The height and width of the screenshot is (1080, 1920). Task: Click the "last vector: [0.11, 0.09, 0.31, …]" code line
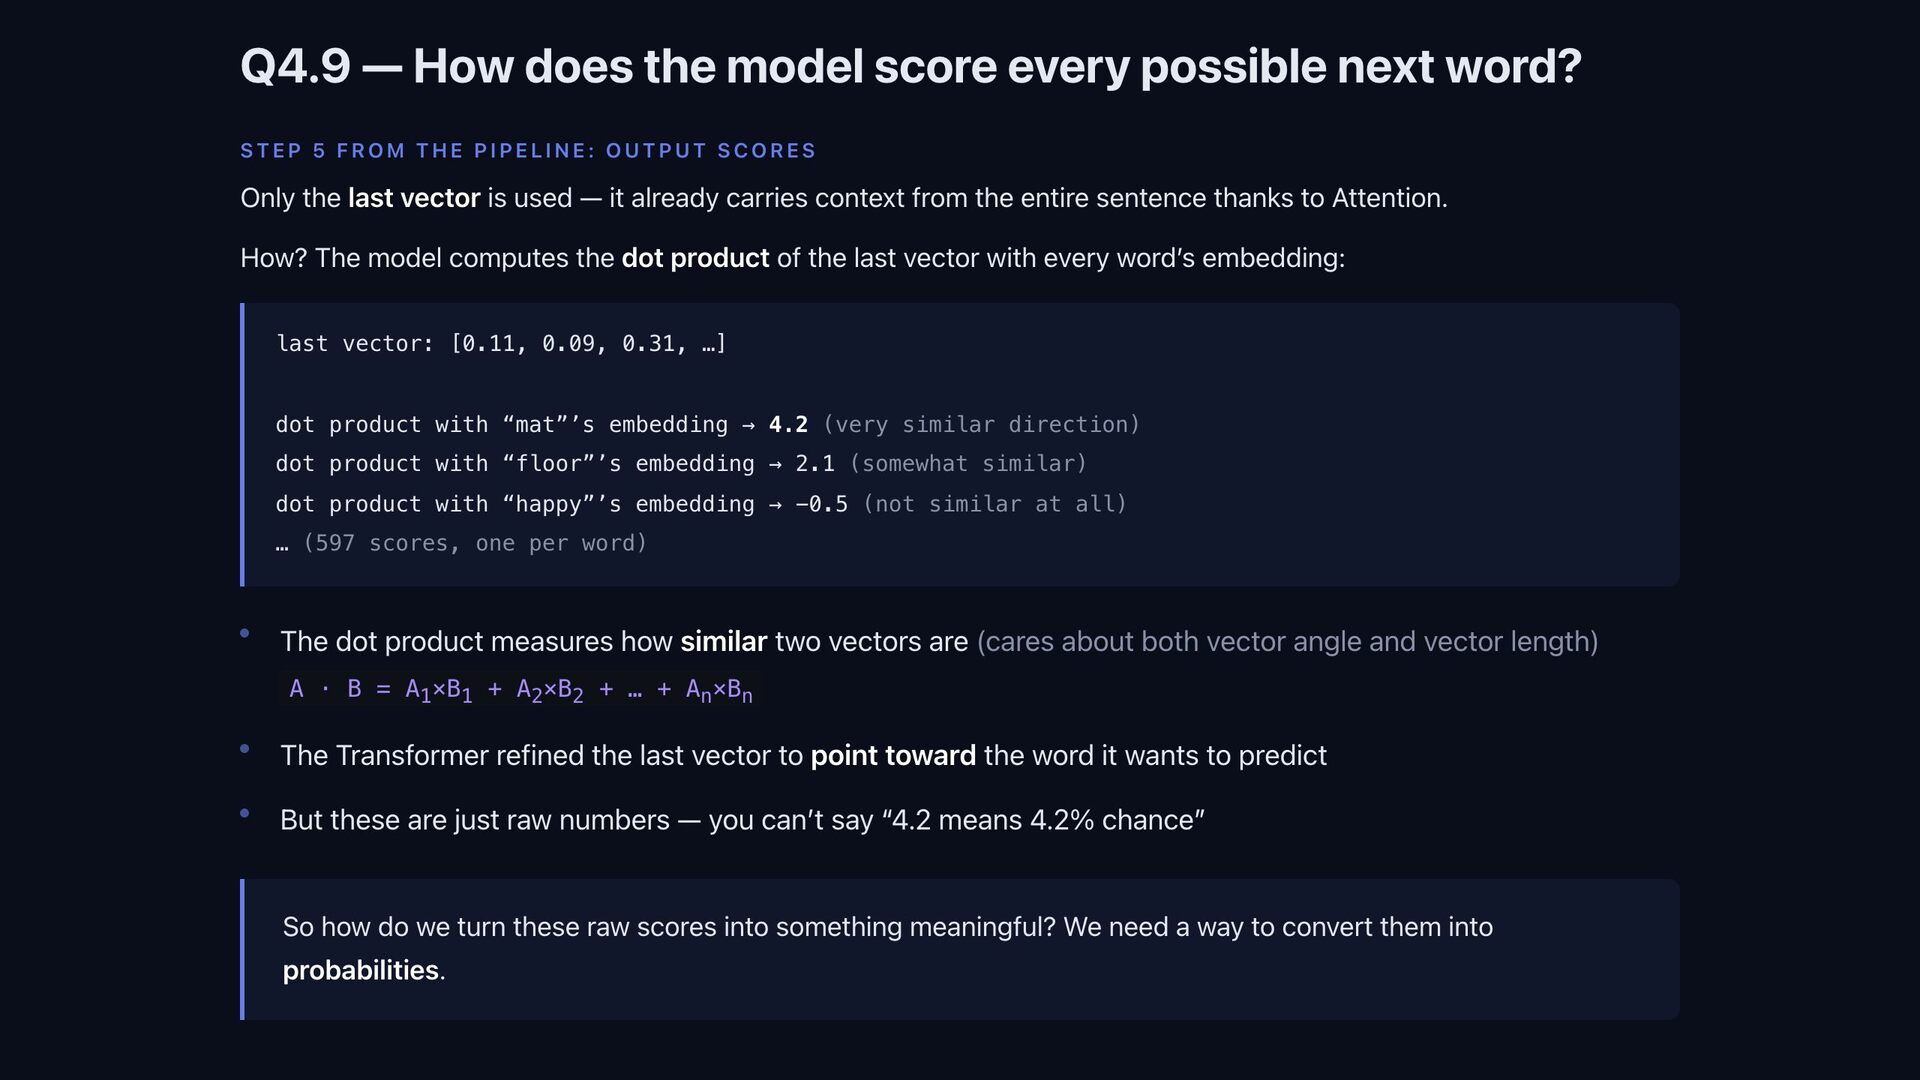tap(501, 344)
